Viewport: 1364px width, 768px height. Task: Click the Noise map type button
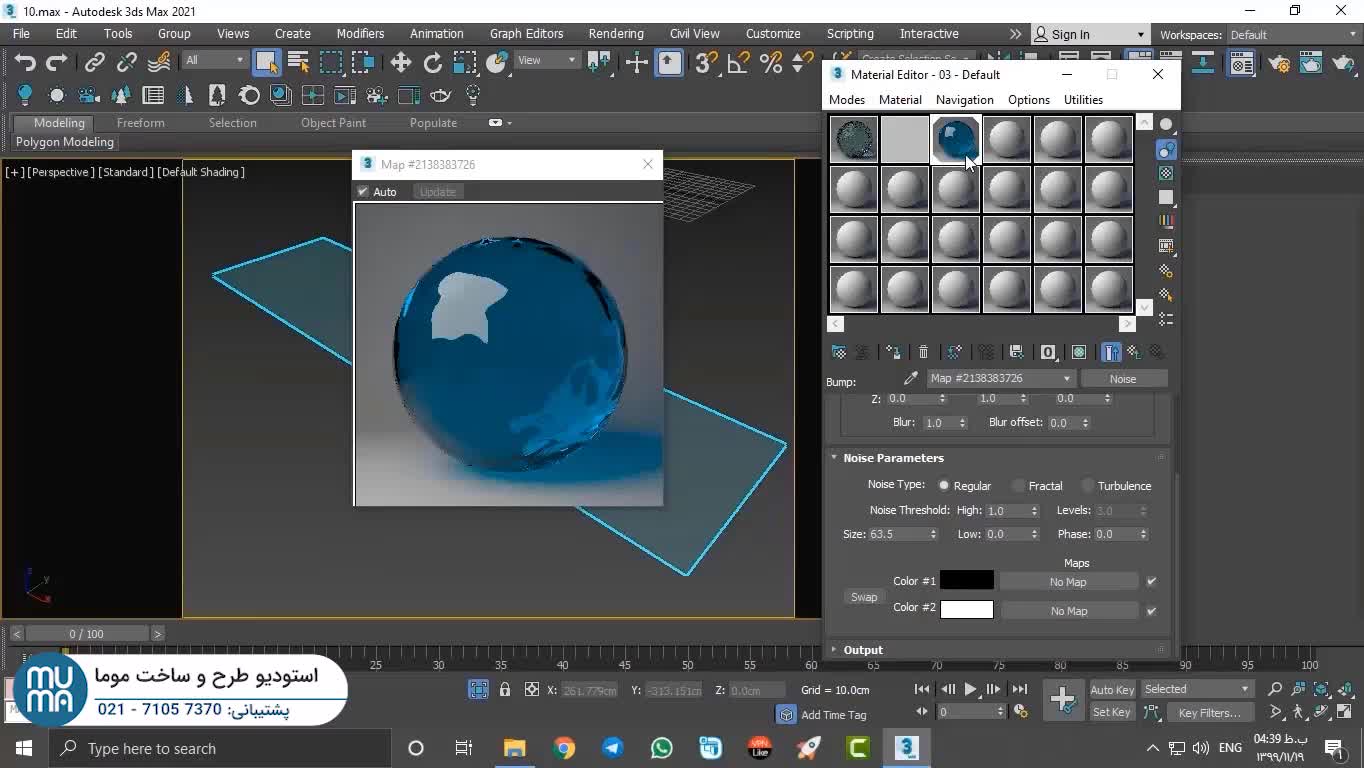(x=1122, y=379)
